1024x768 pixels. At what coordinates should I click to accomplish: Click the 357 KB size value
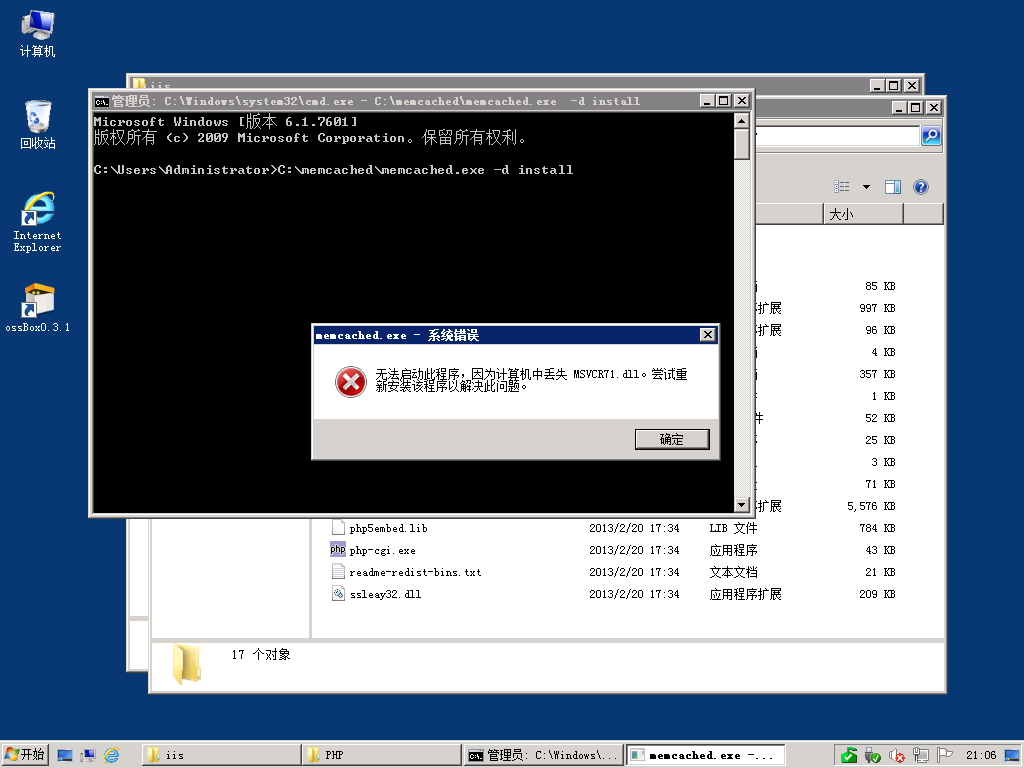tap(877, 374)
